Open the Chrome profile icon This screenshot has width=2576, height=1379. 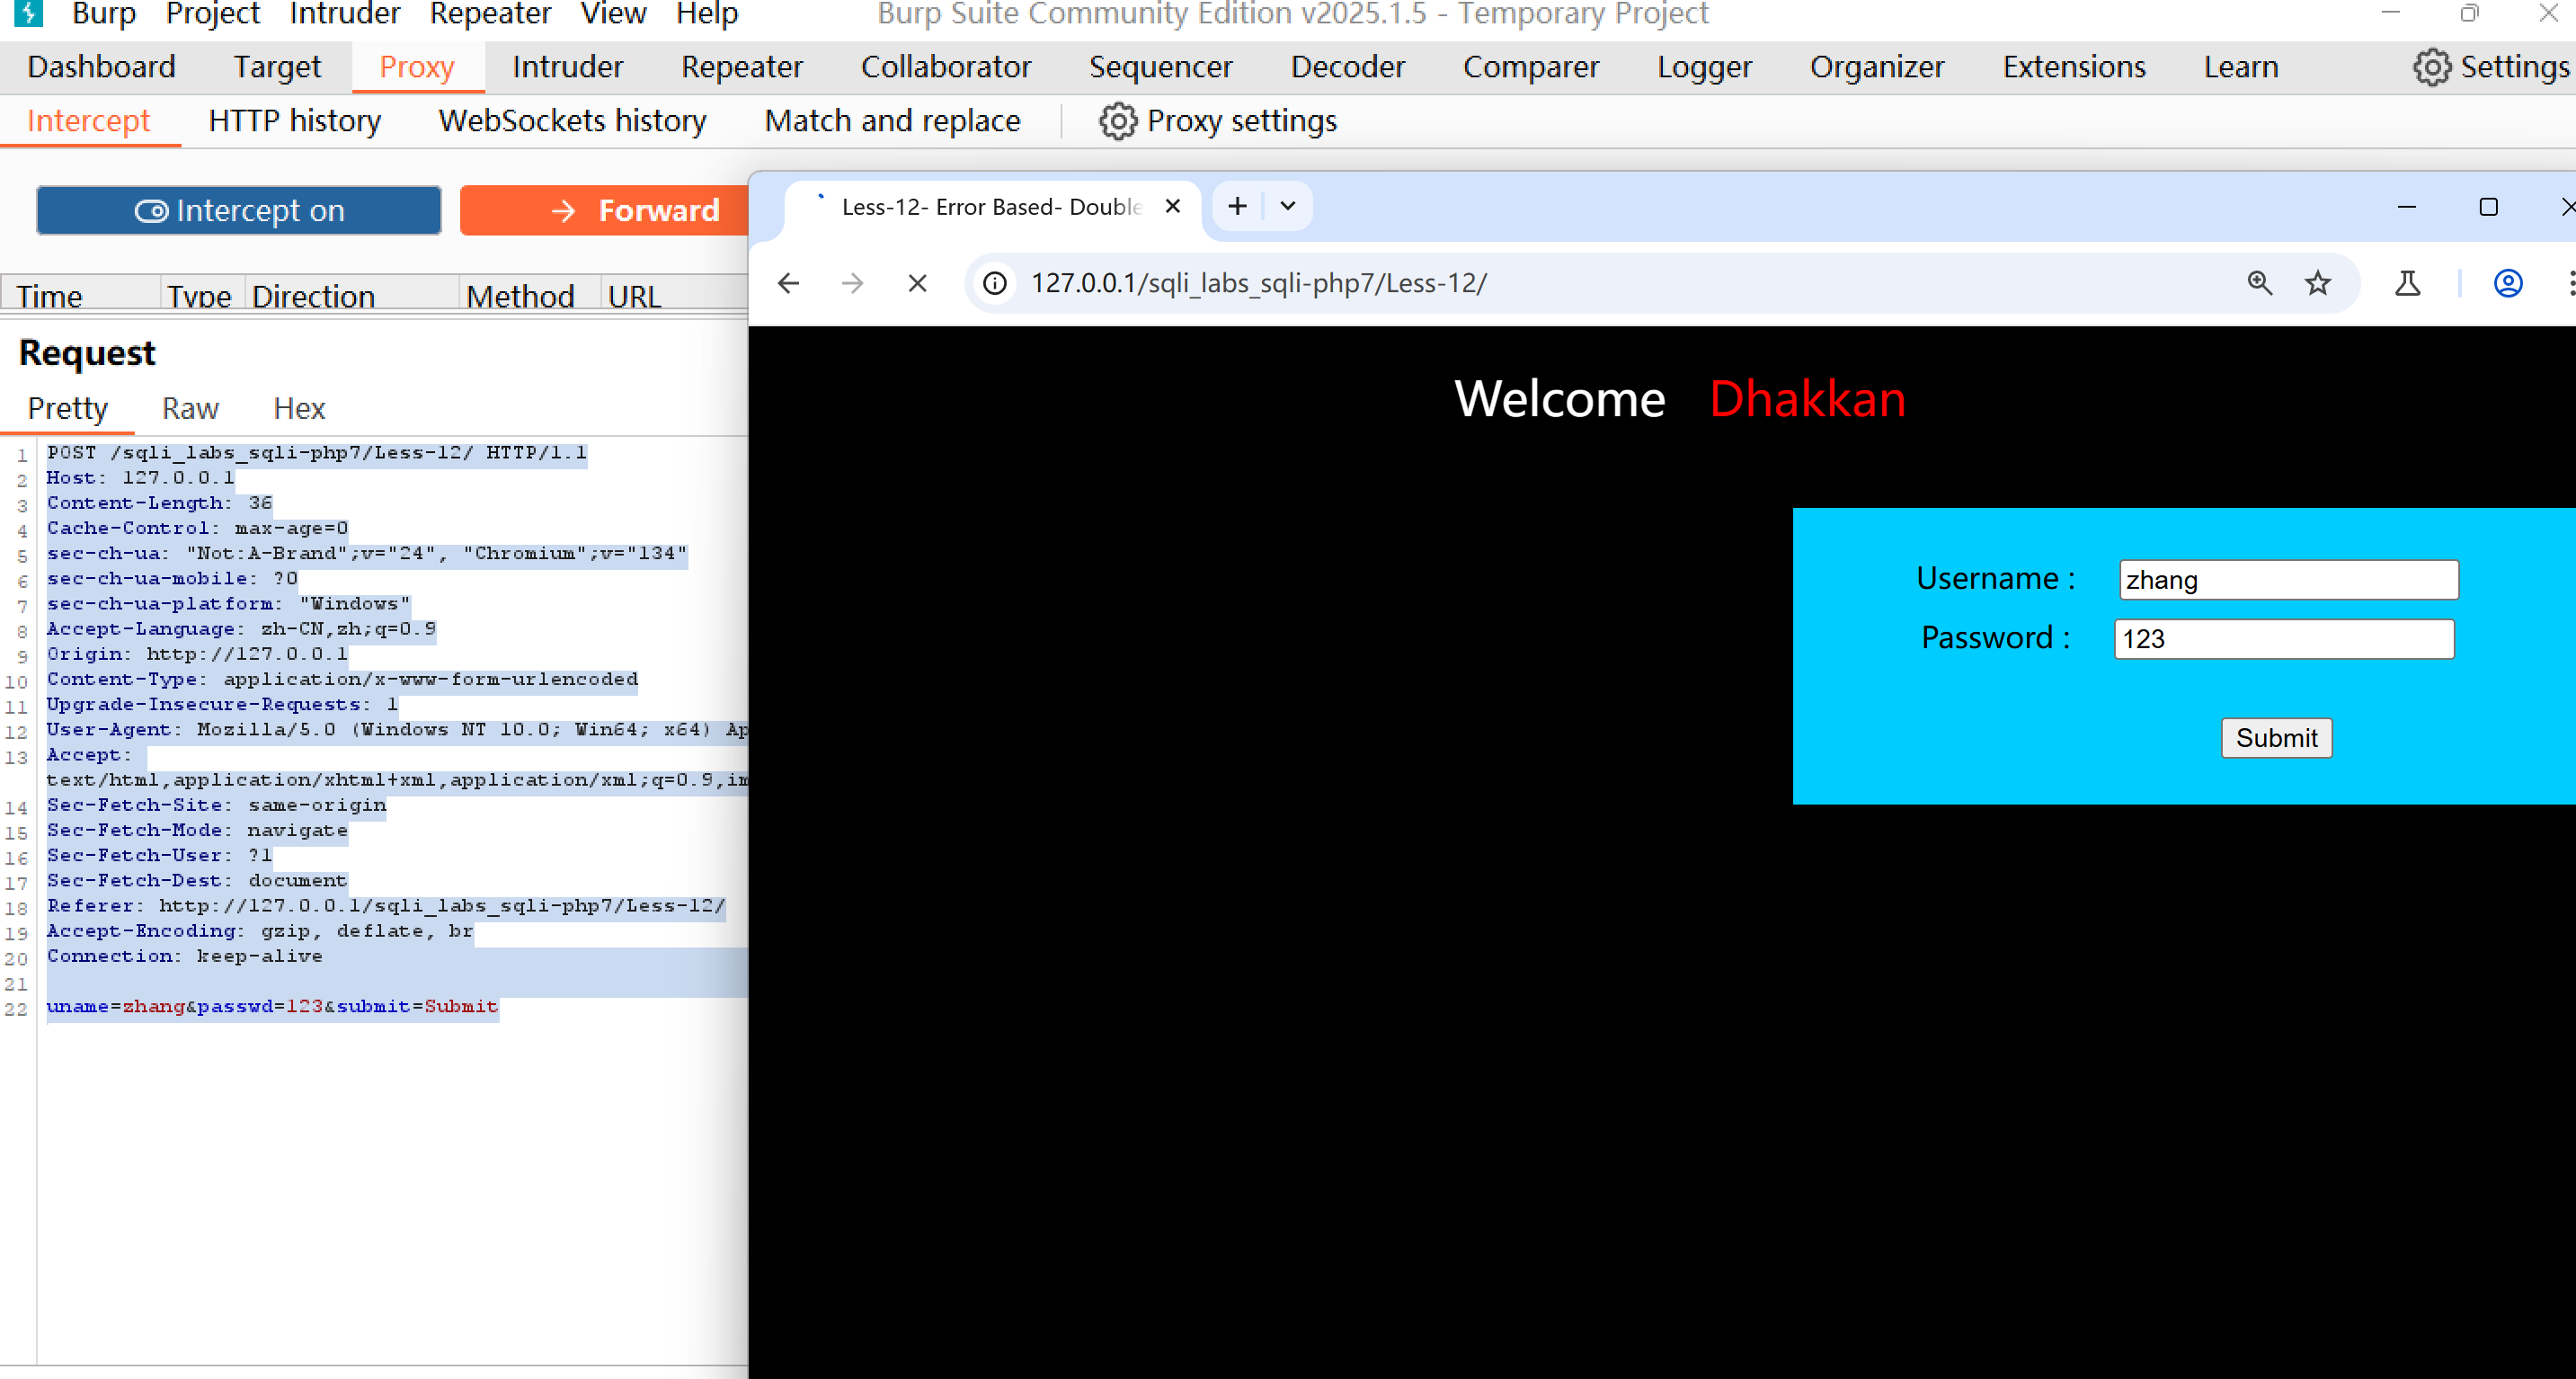[x=2507, y=284]
